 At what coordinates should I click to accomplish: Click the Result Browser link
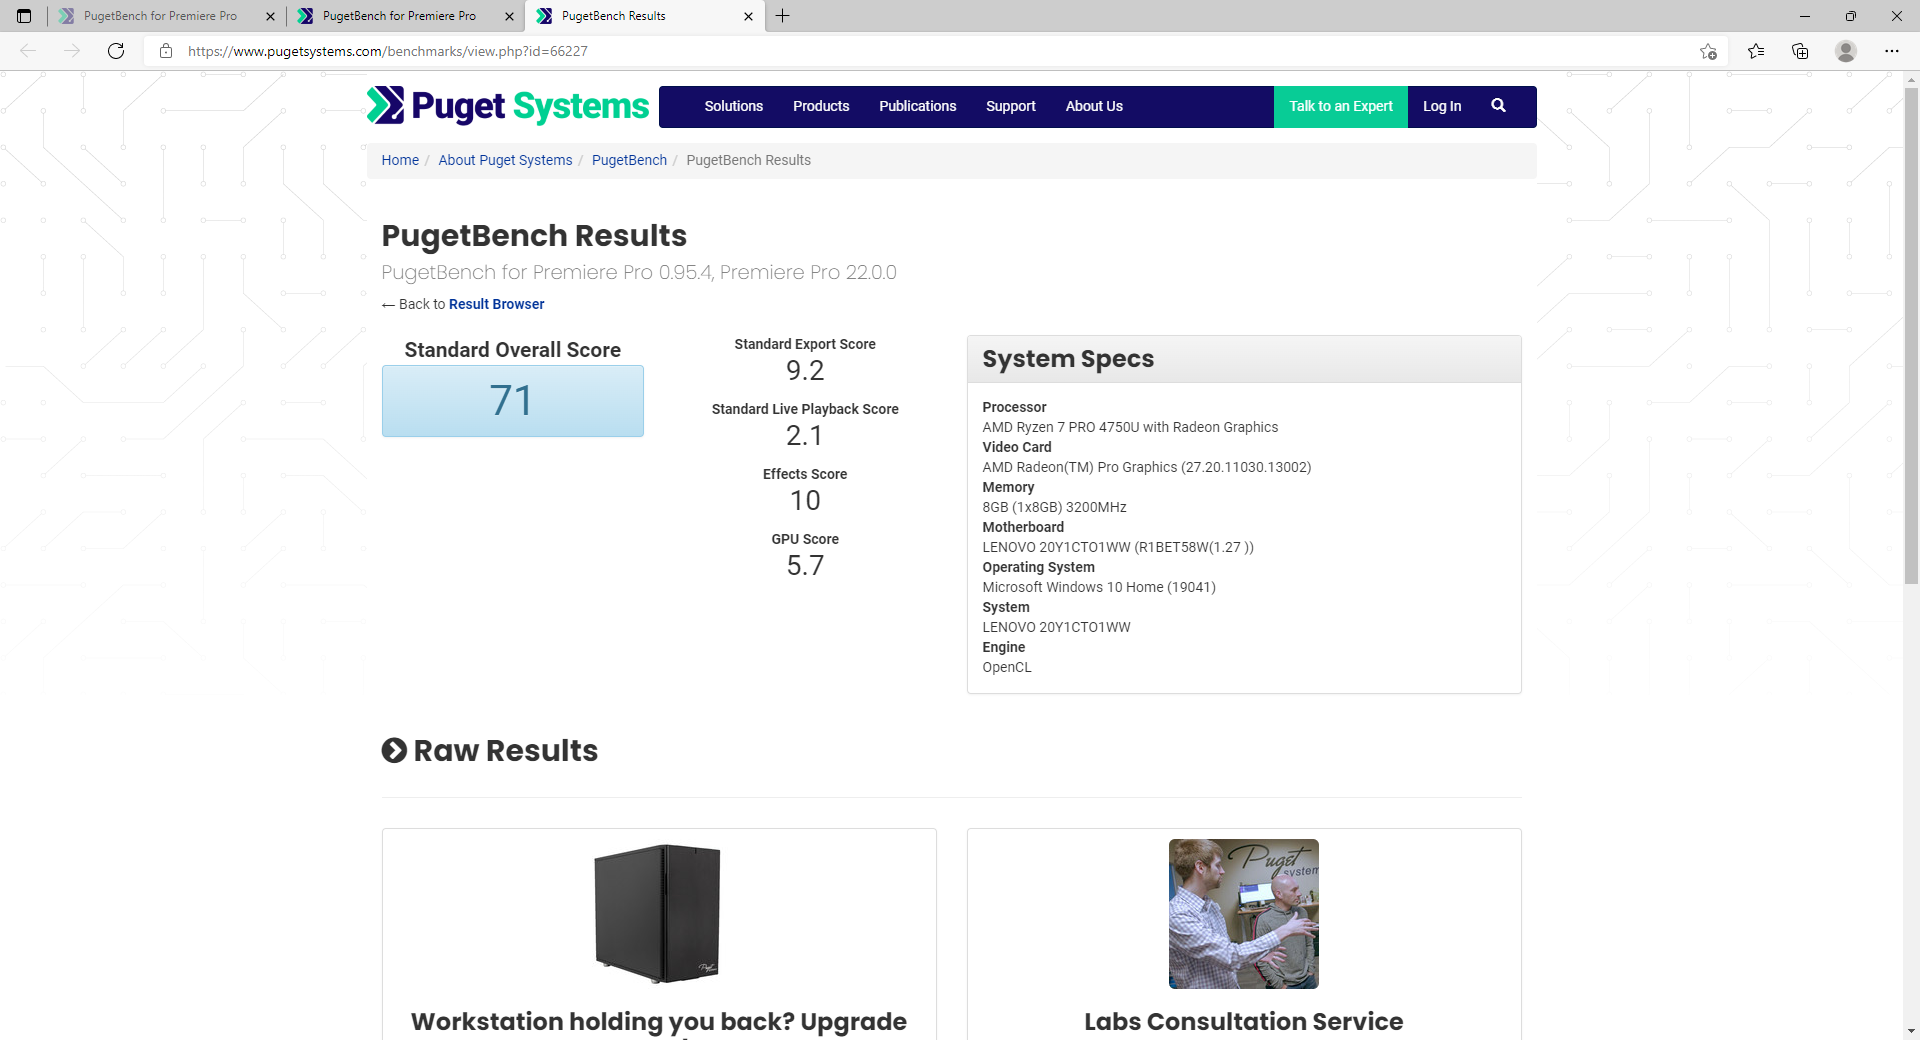pyautogui.click(x=497, y=304)
